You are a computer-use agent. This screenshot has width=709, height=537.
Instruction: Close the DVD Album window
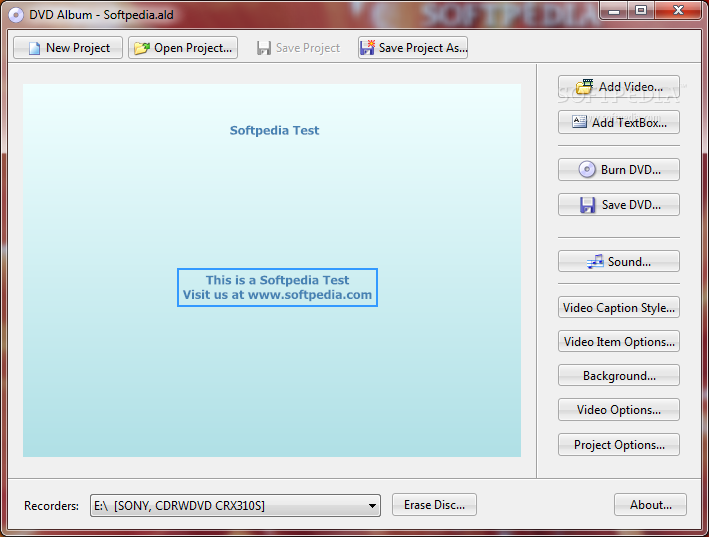pos(678,10)
